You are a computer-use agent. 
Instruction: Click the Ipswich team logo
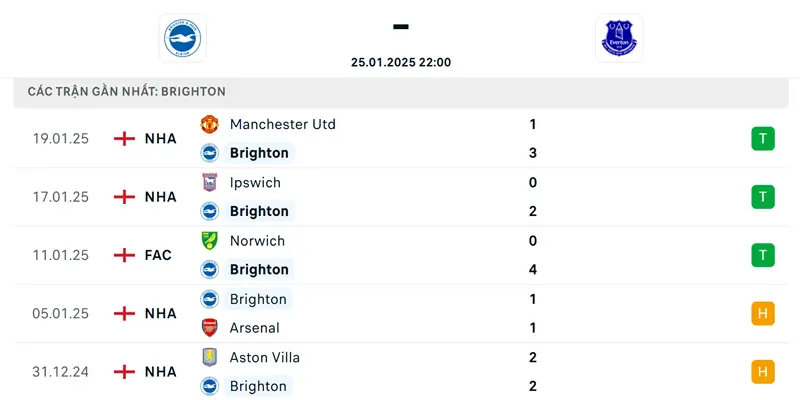tap(210, 183)
